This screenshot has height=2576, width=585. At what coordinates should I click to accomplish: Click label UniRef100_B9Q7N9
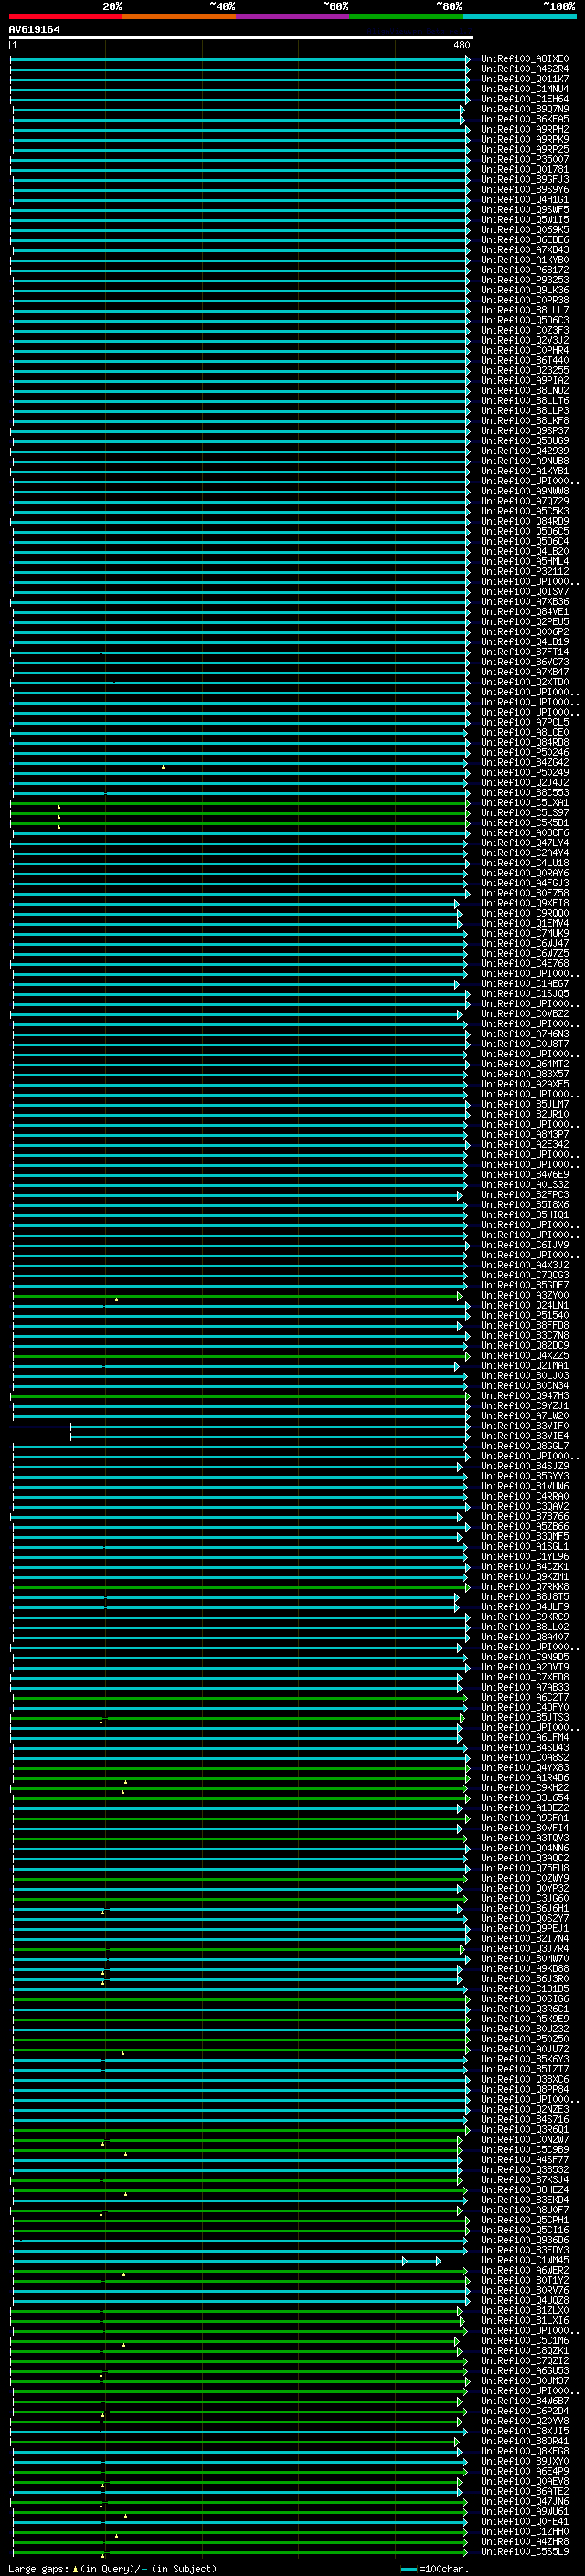(x=524, y=109)
